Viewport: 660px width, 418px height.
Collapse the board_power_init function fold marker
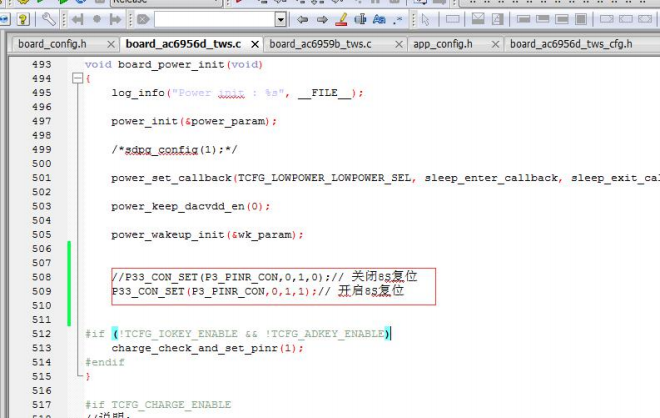[77, 78]
